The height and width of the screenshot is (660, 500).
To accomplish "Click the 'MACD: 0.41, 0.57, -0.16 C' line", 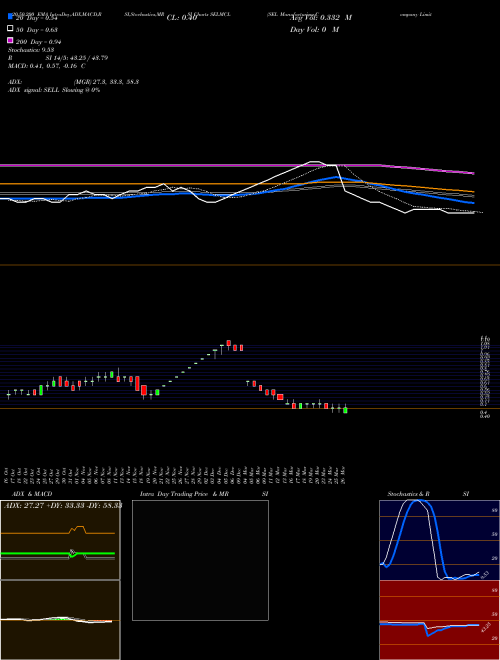I will tap(47, 66).
